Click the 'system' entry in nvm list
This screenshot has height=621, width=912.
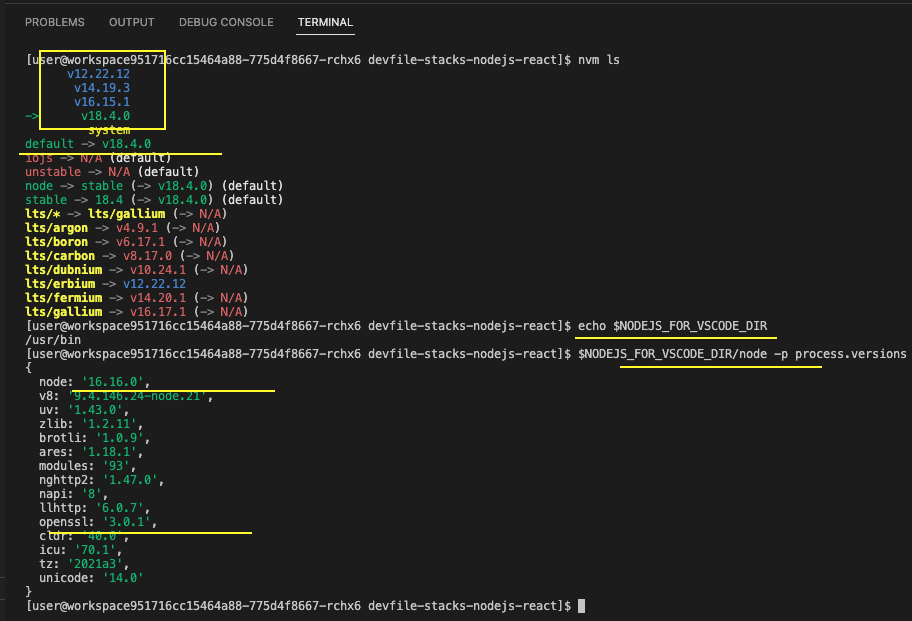tap(108, 130)
